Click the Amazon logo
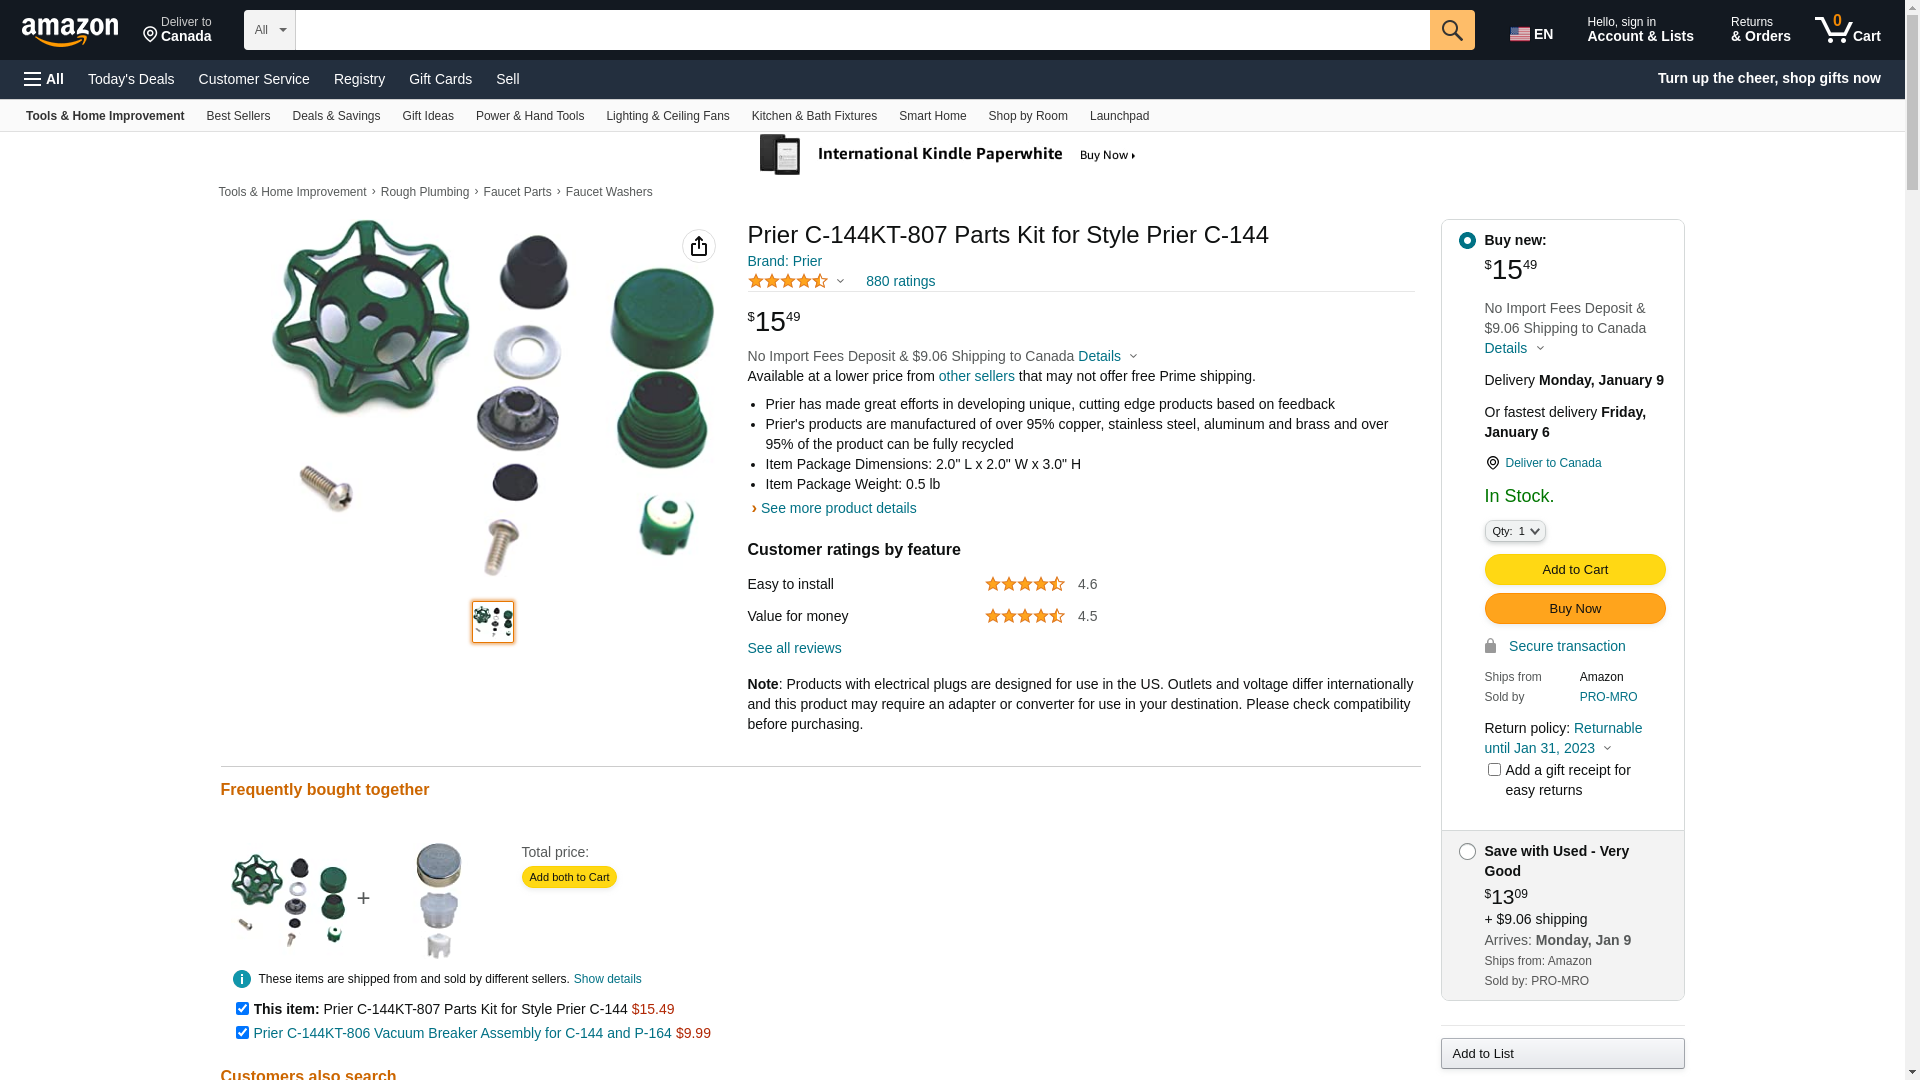The height and width of the screenshot is (1080, 1920). (70, 32)
